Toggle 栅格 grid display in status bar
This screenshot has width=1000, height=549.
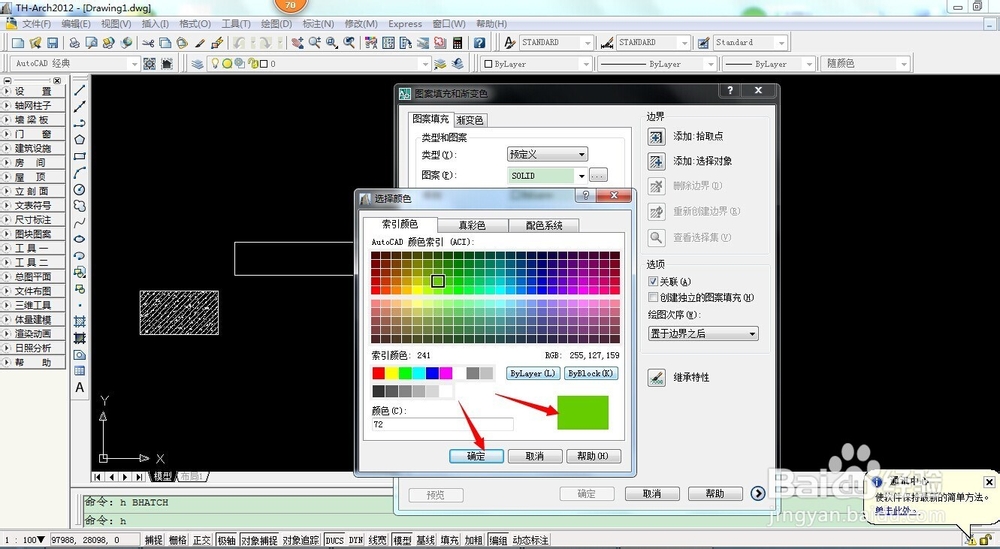pos(178,540)
